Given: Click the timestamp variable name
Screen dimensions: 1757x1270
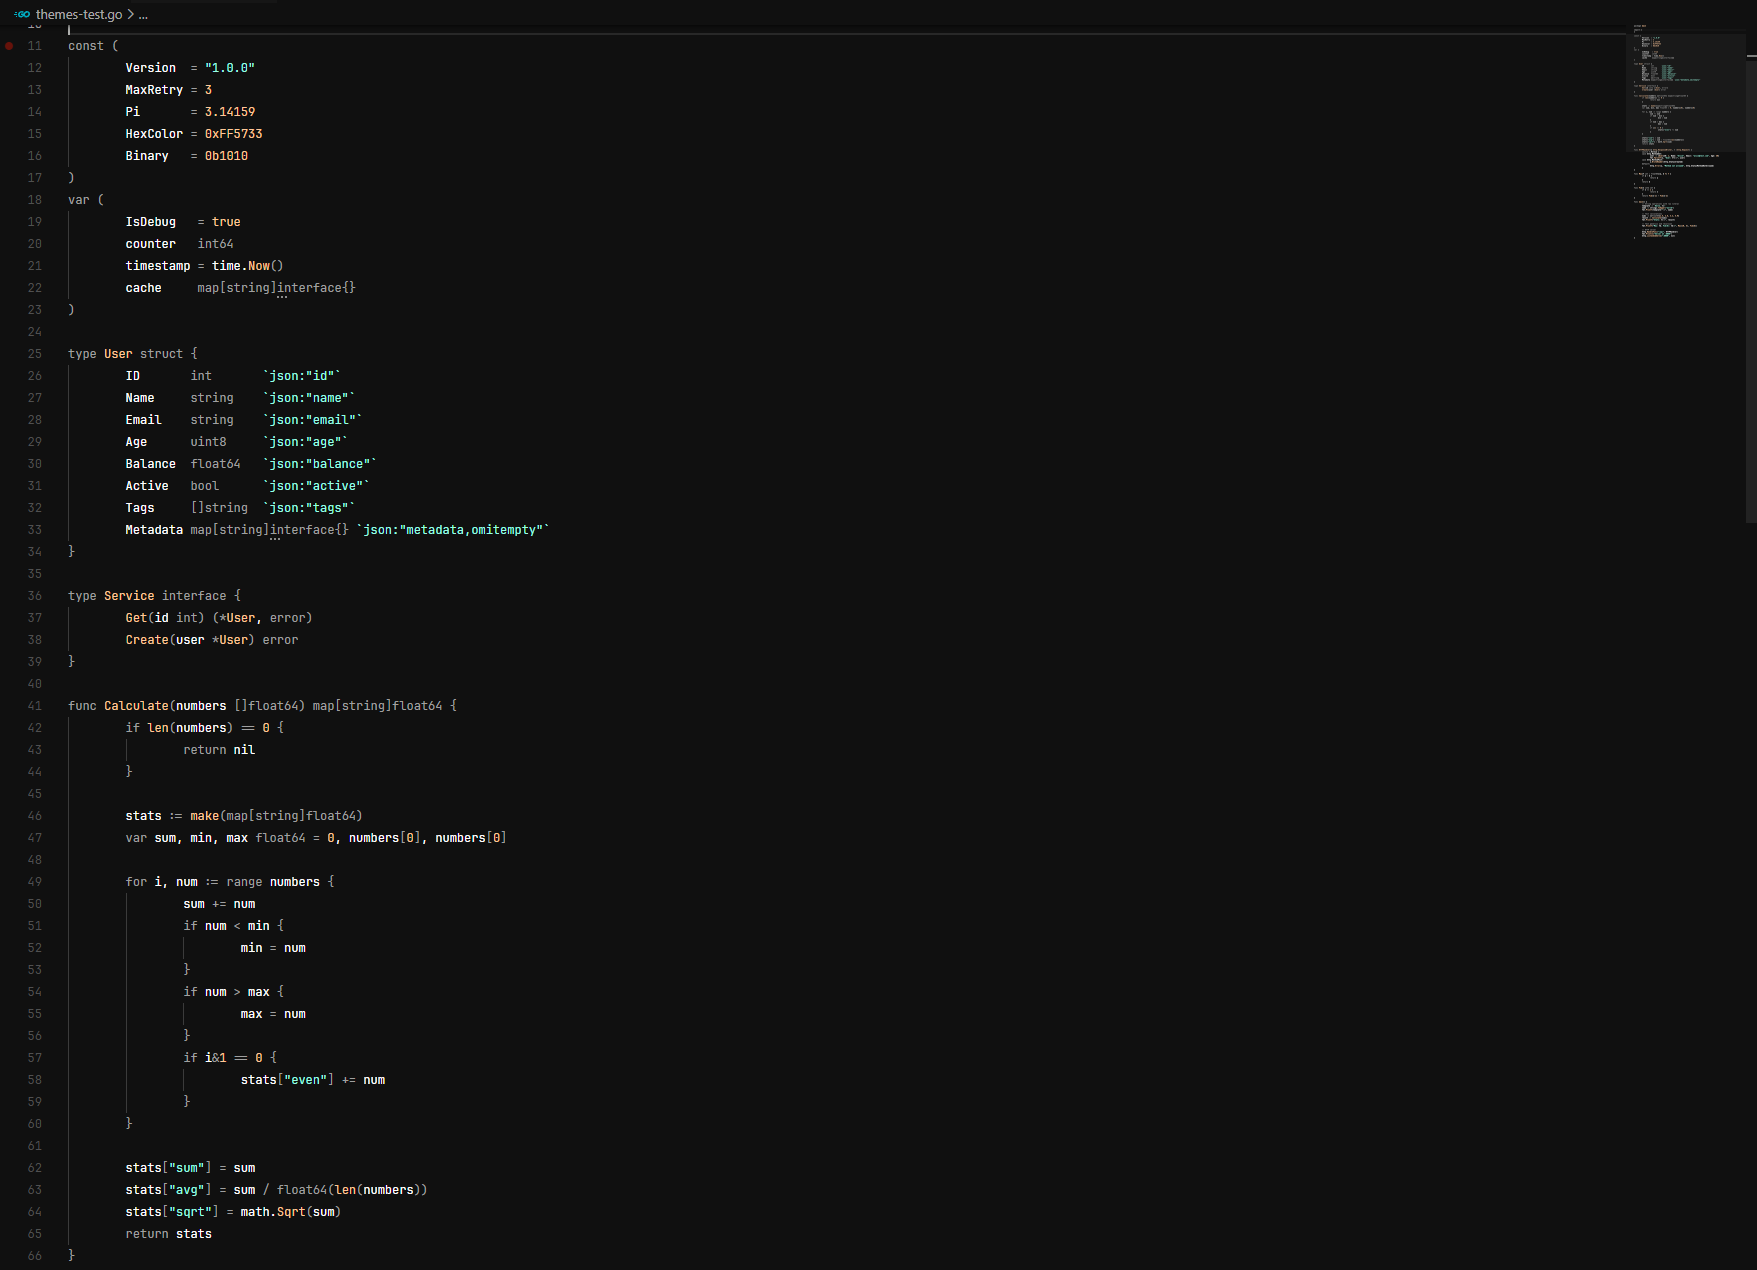Looking at the screenshot, I should (157, 266).
